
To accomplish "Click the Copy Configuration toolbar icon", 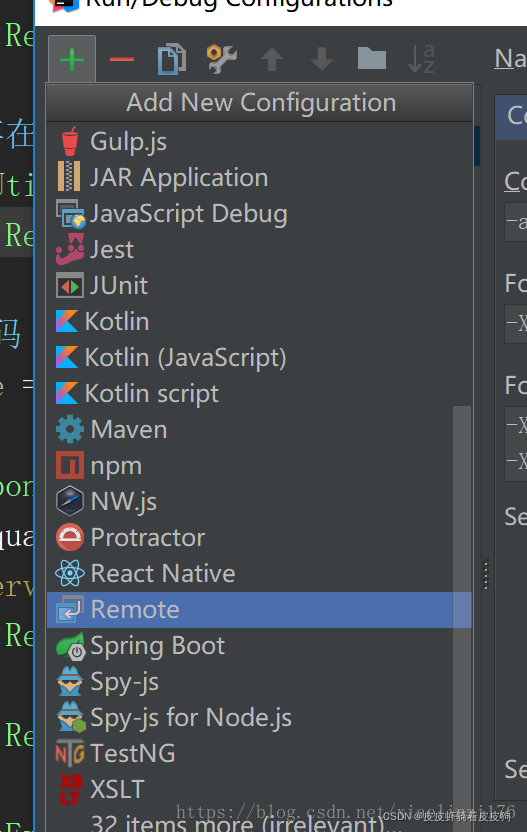I will tap(171, 59).
